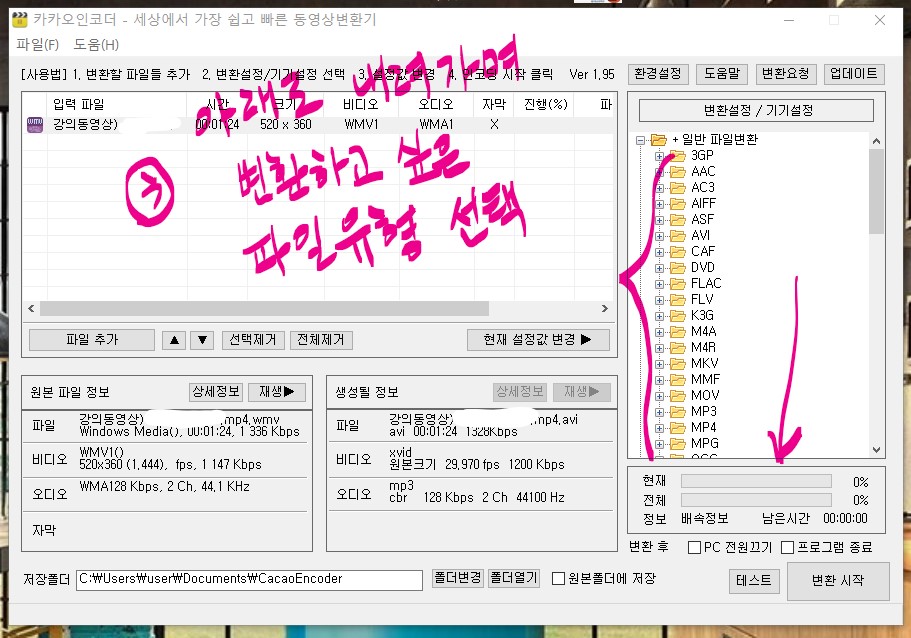Select the AAC folder icon
This screenshot has height=638, width=911.
[677, 171]
